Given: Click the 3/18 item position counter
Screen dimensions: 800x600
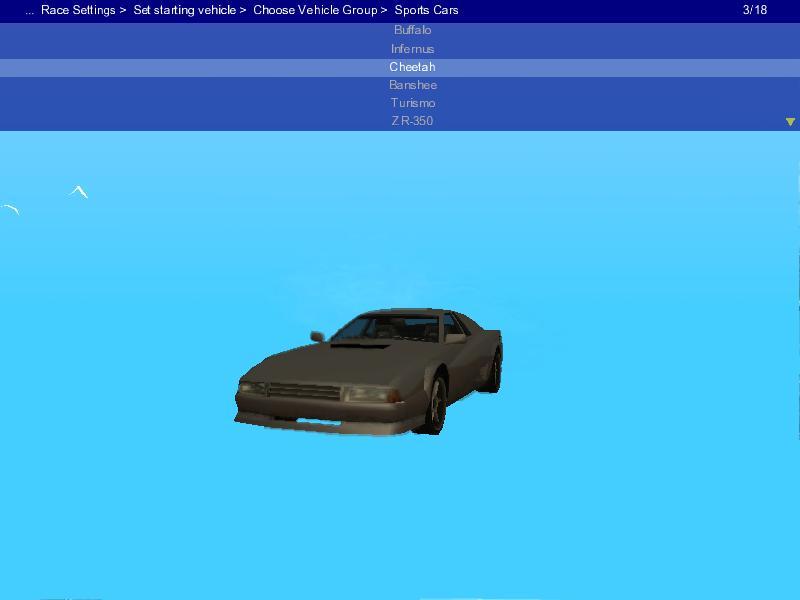Looking at the screenshot, I should click(755, 10).
